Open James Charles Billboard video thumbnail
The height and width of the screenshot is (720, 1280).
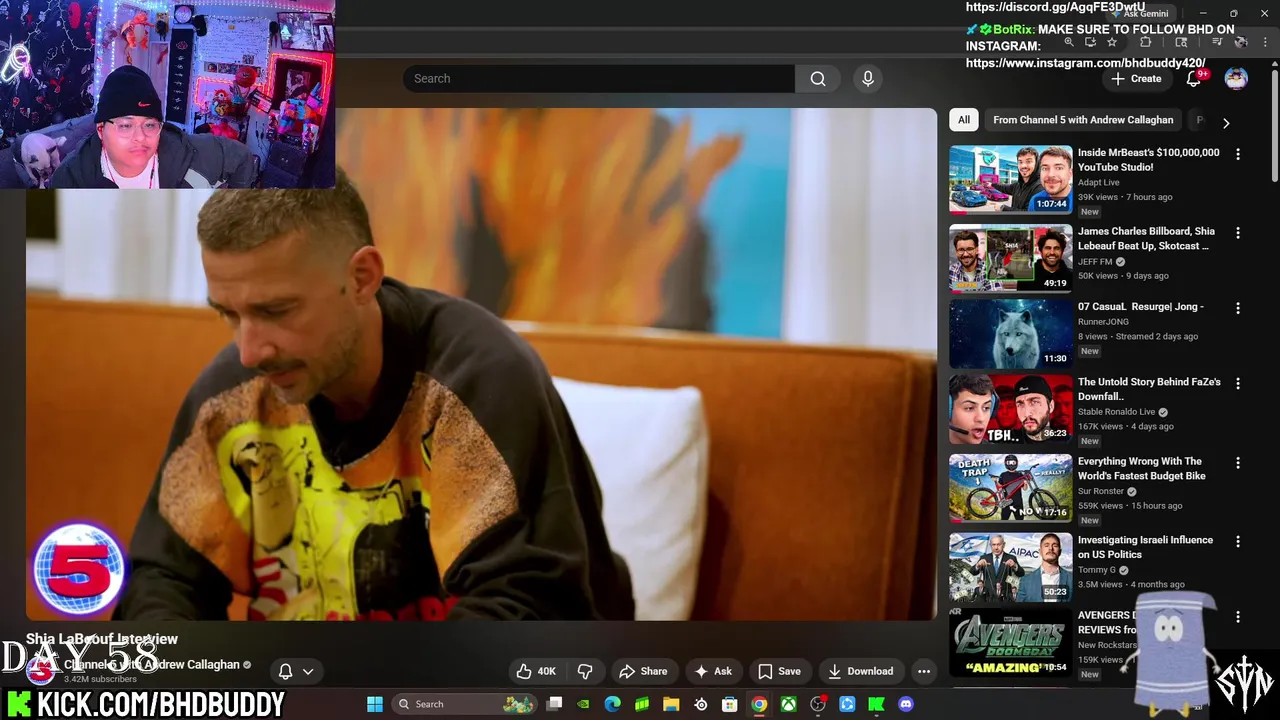tap(1010, 258)
